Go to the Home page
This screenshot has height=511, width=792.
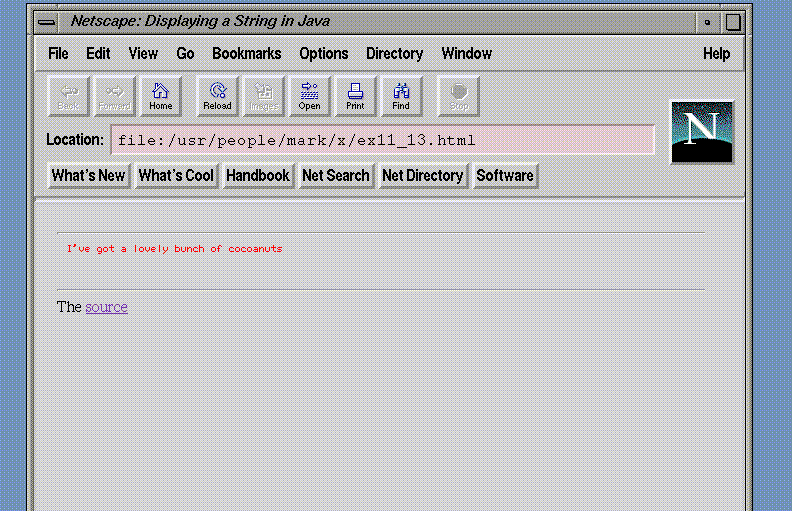click(x=161, y=96)
